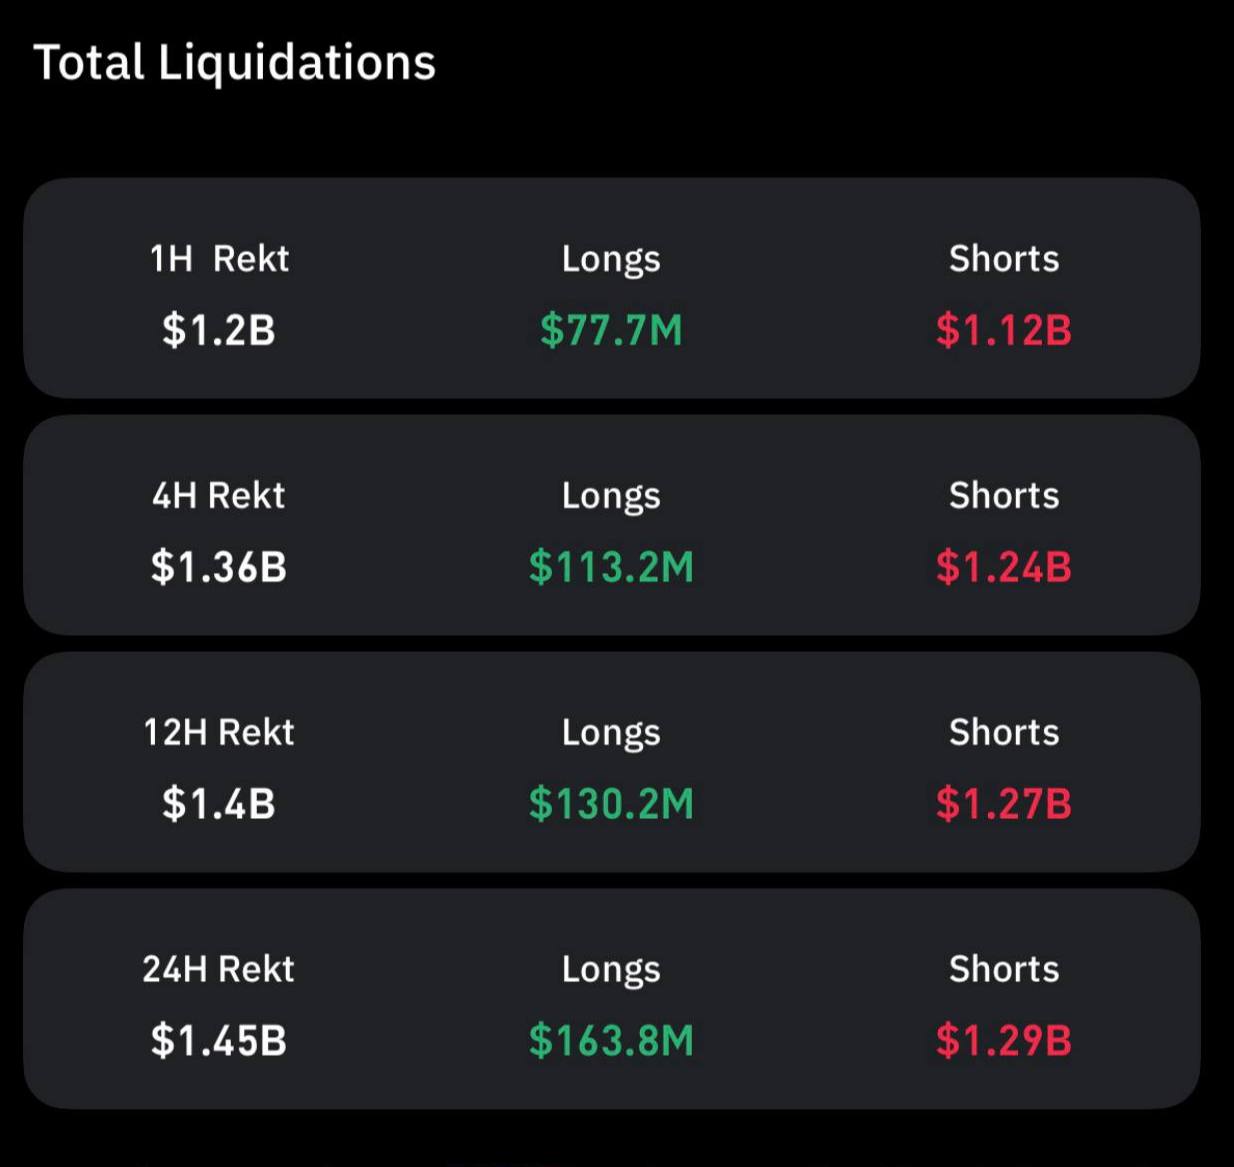
Task: Click the 4H shorts value $1.24B
Action: point(1004,567)
